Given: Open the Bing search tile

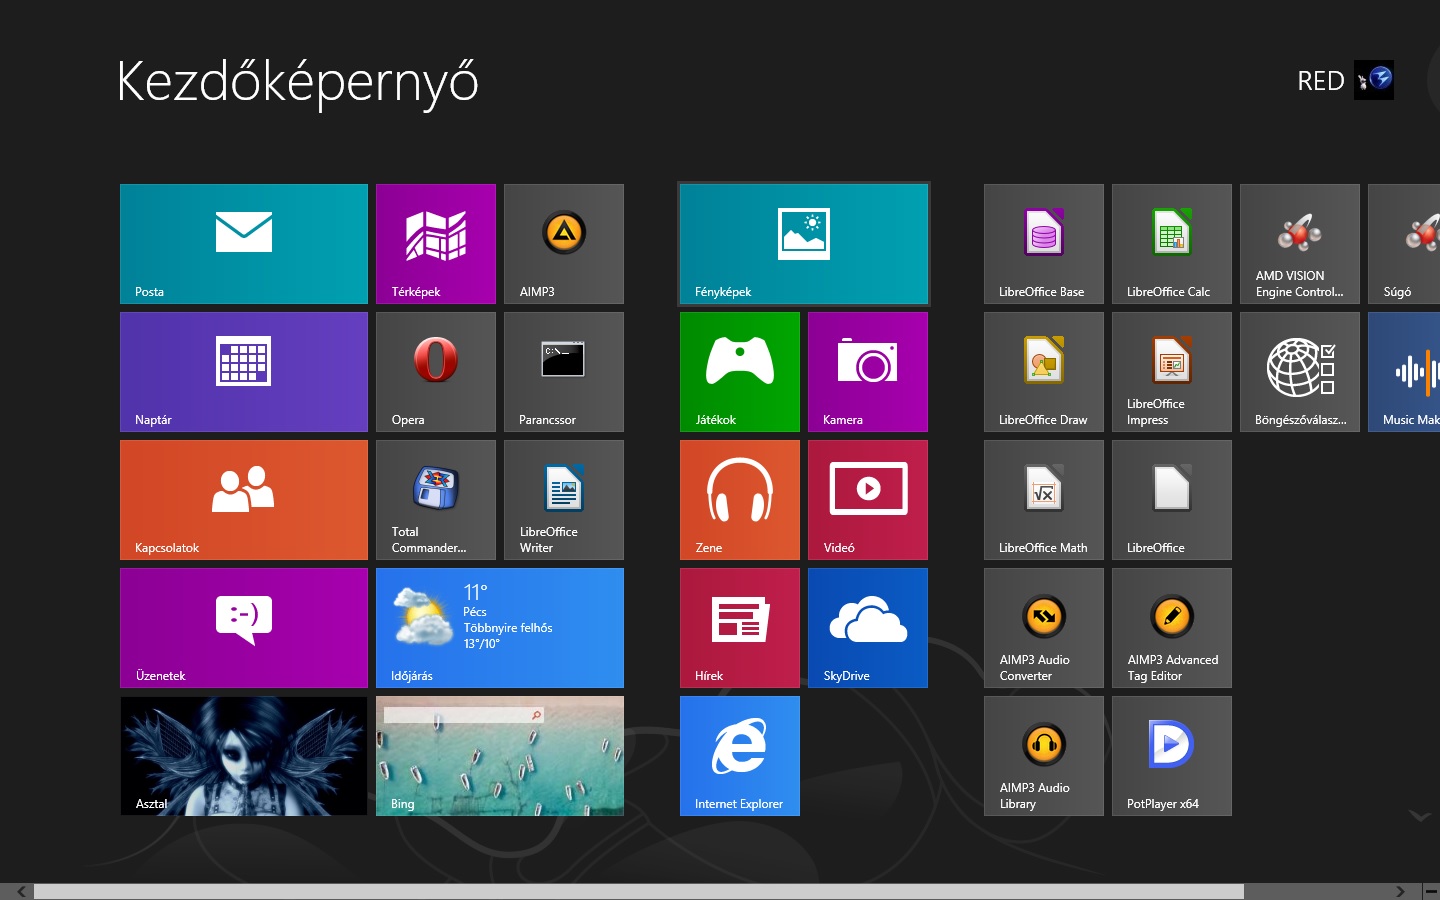Looking at the screenshot, I should [500, 756].
